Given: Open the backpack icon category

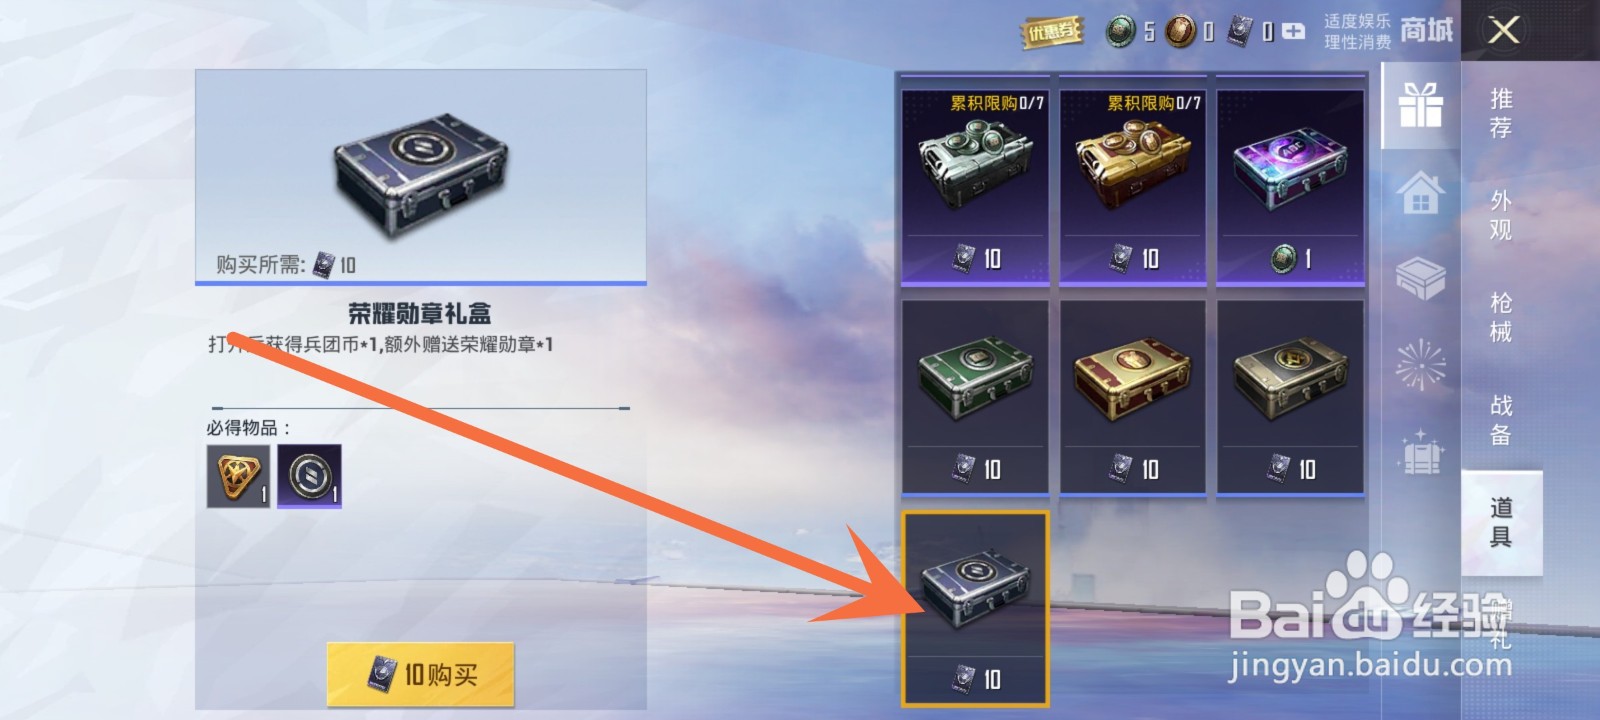Looking at the screenshot, I should 1420,452.
